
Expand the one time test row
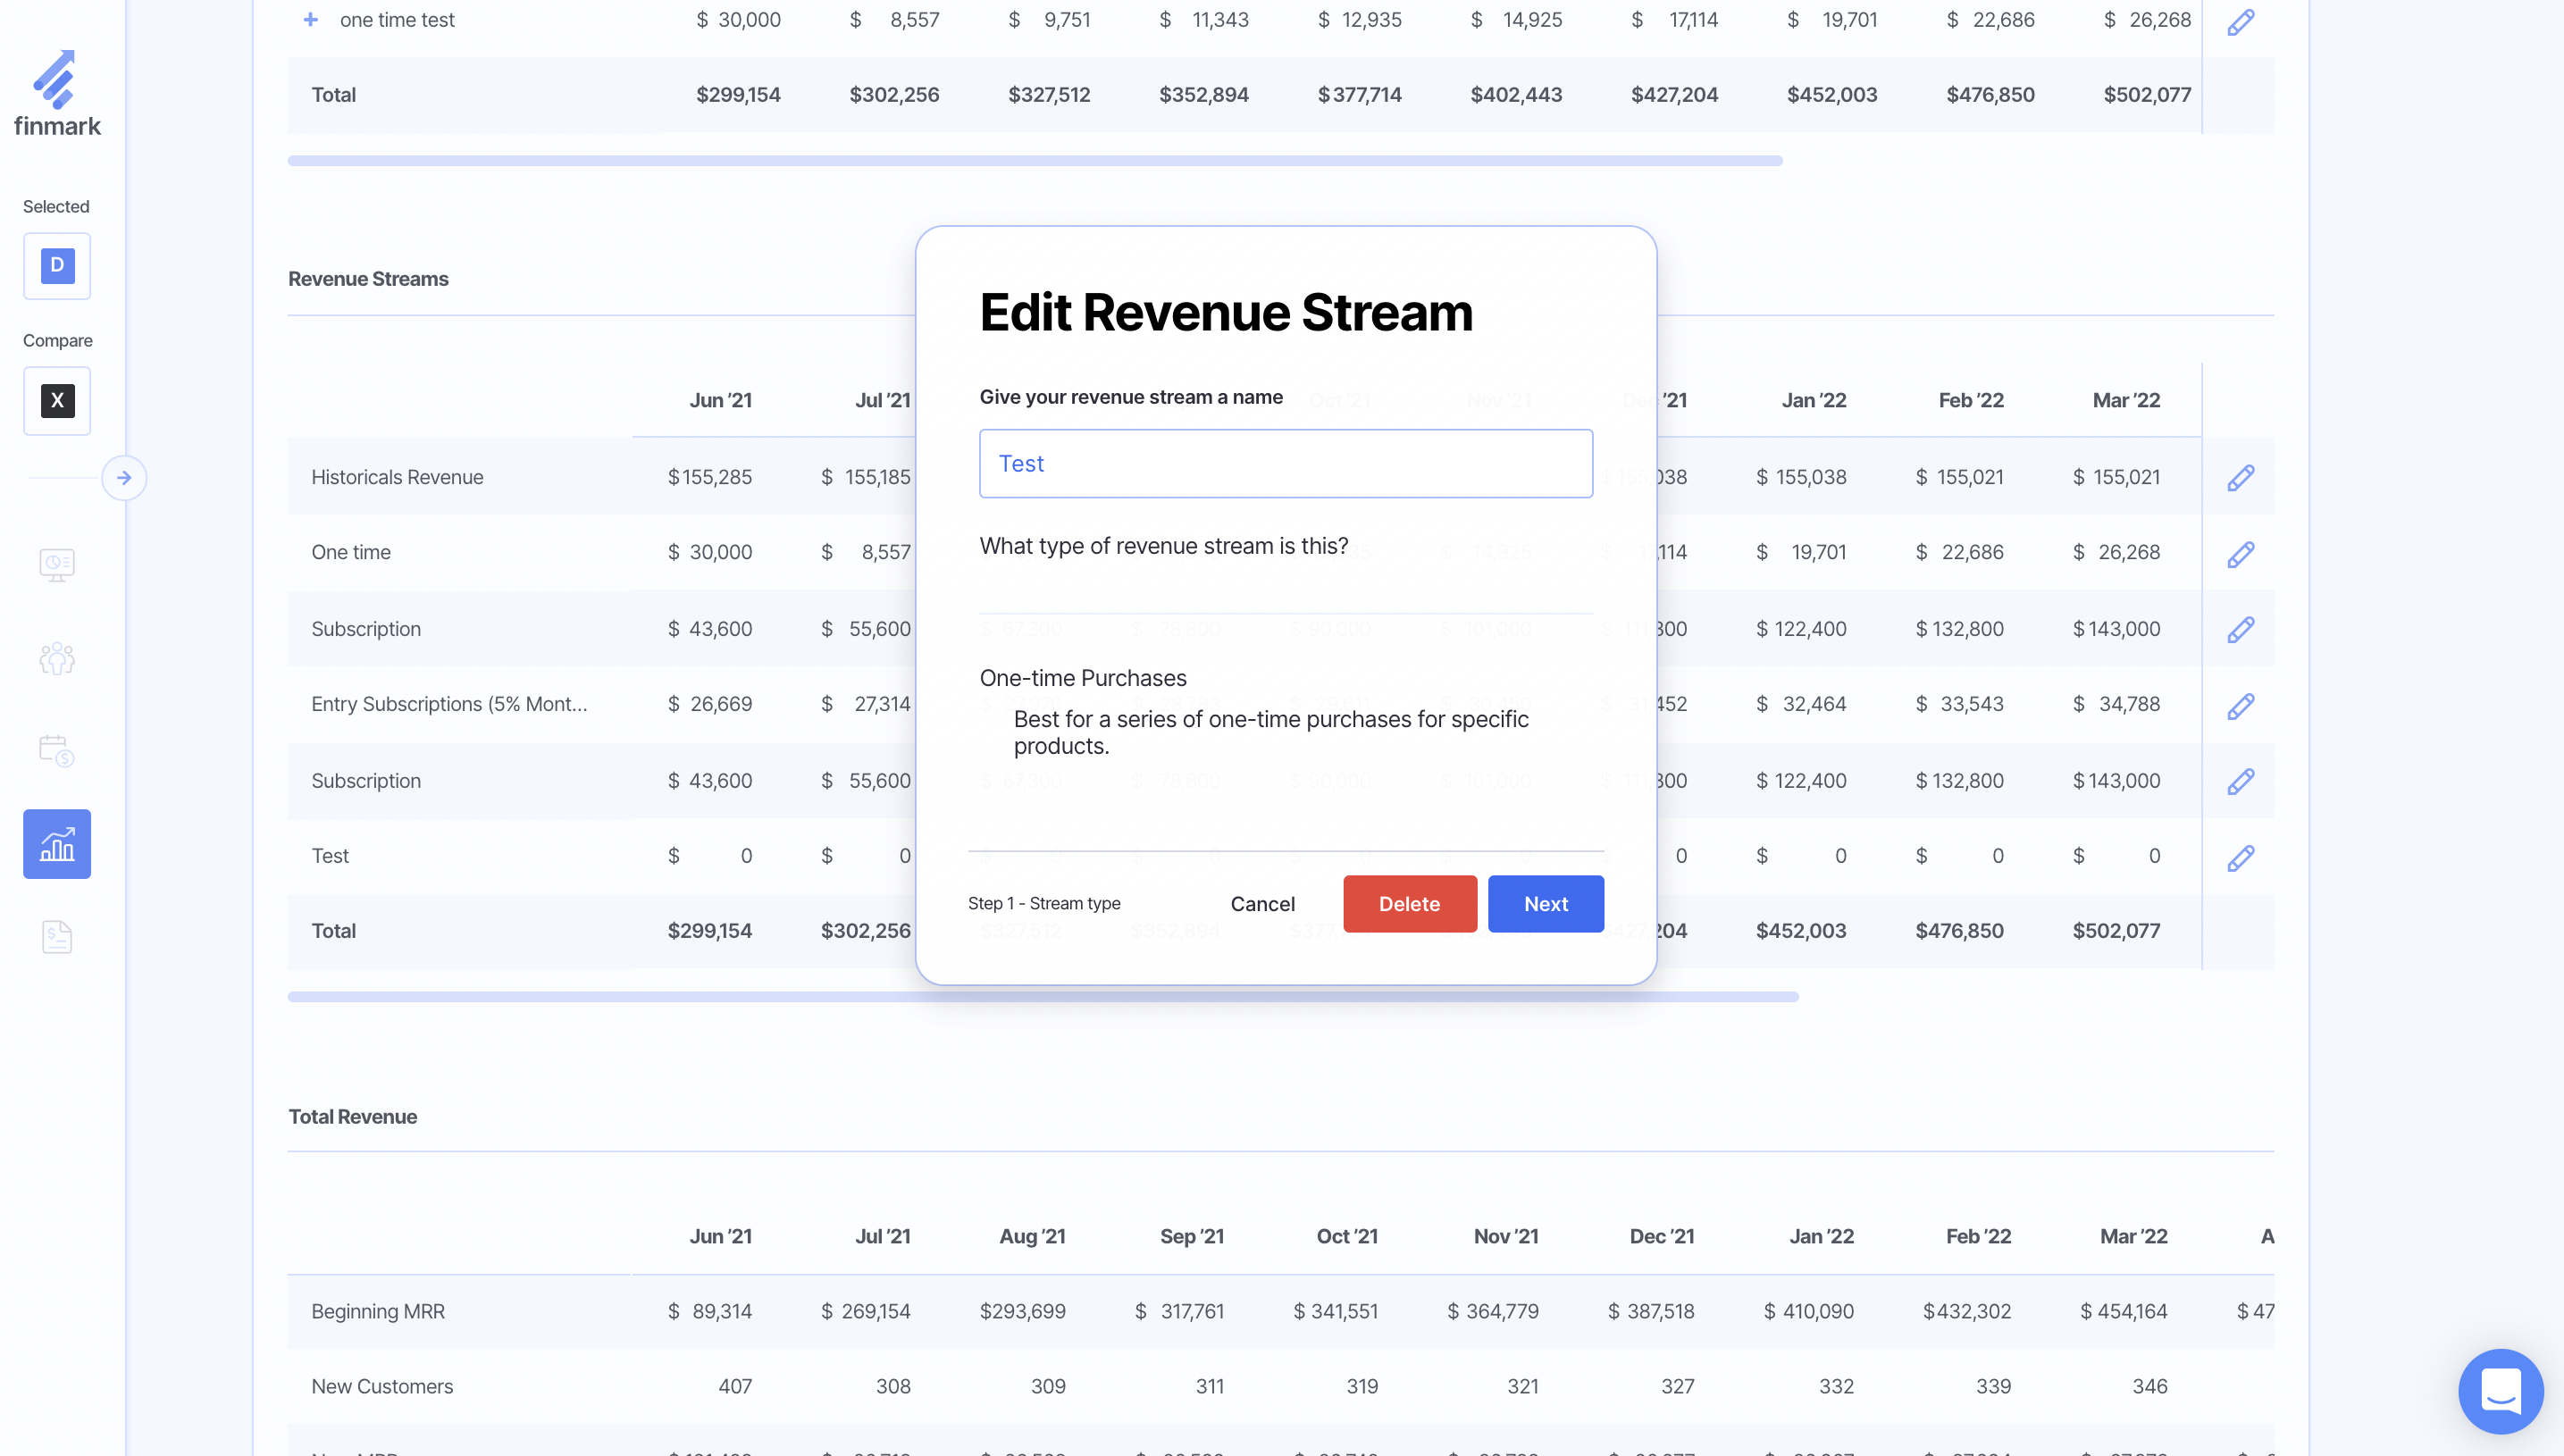(311, 20)
